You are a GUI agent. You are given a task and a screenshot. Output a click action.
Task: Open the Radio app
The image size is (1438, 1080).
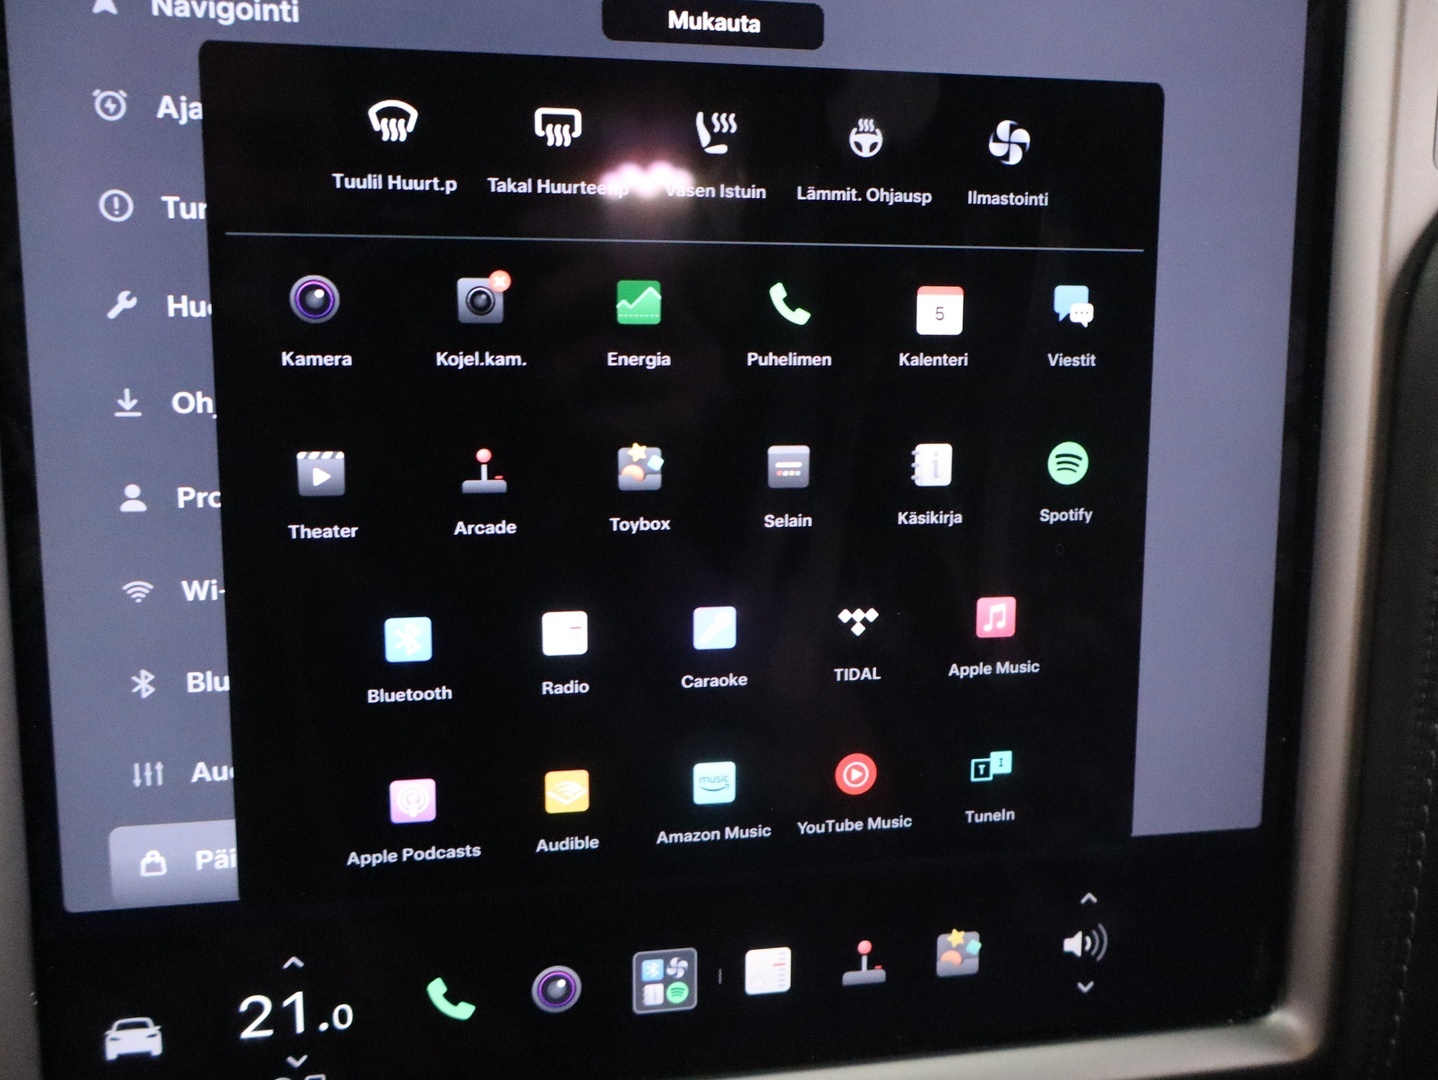click(565, 653)
